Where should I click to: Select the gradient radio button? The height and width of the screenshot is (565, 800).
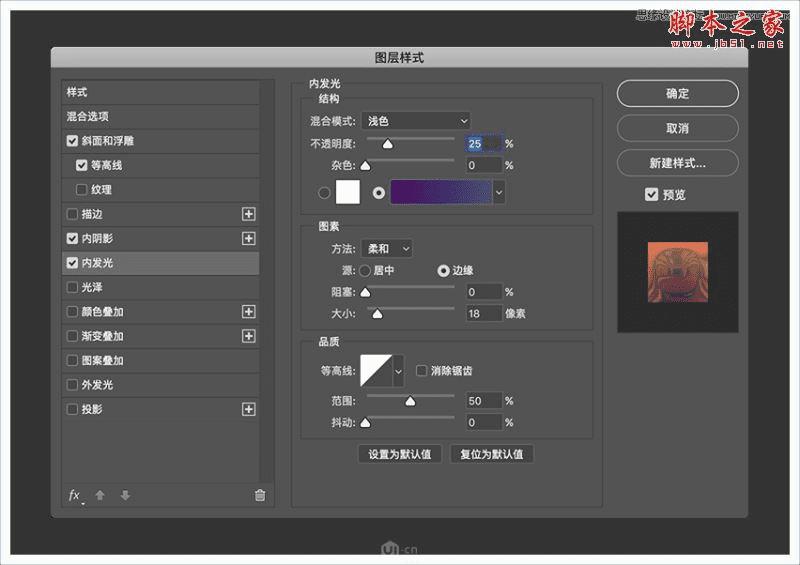(x=379, y=193)
